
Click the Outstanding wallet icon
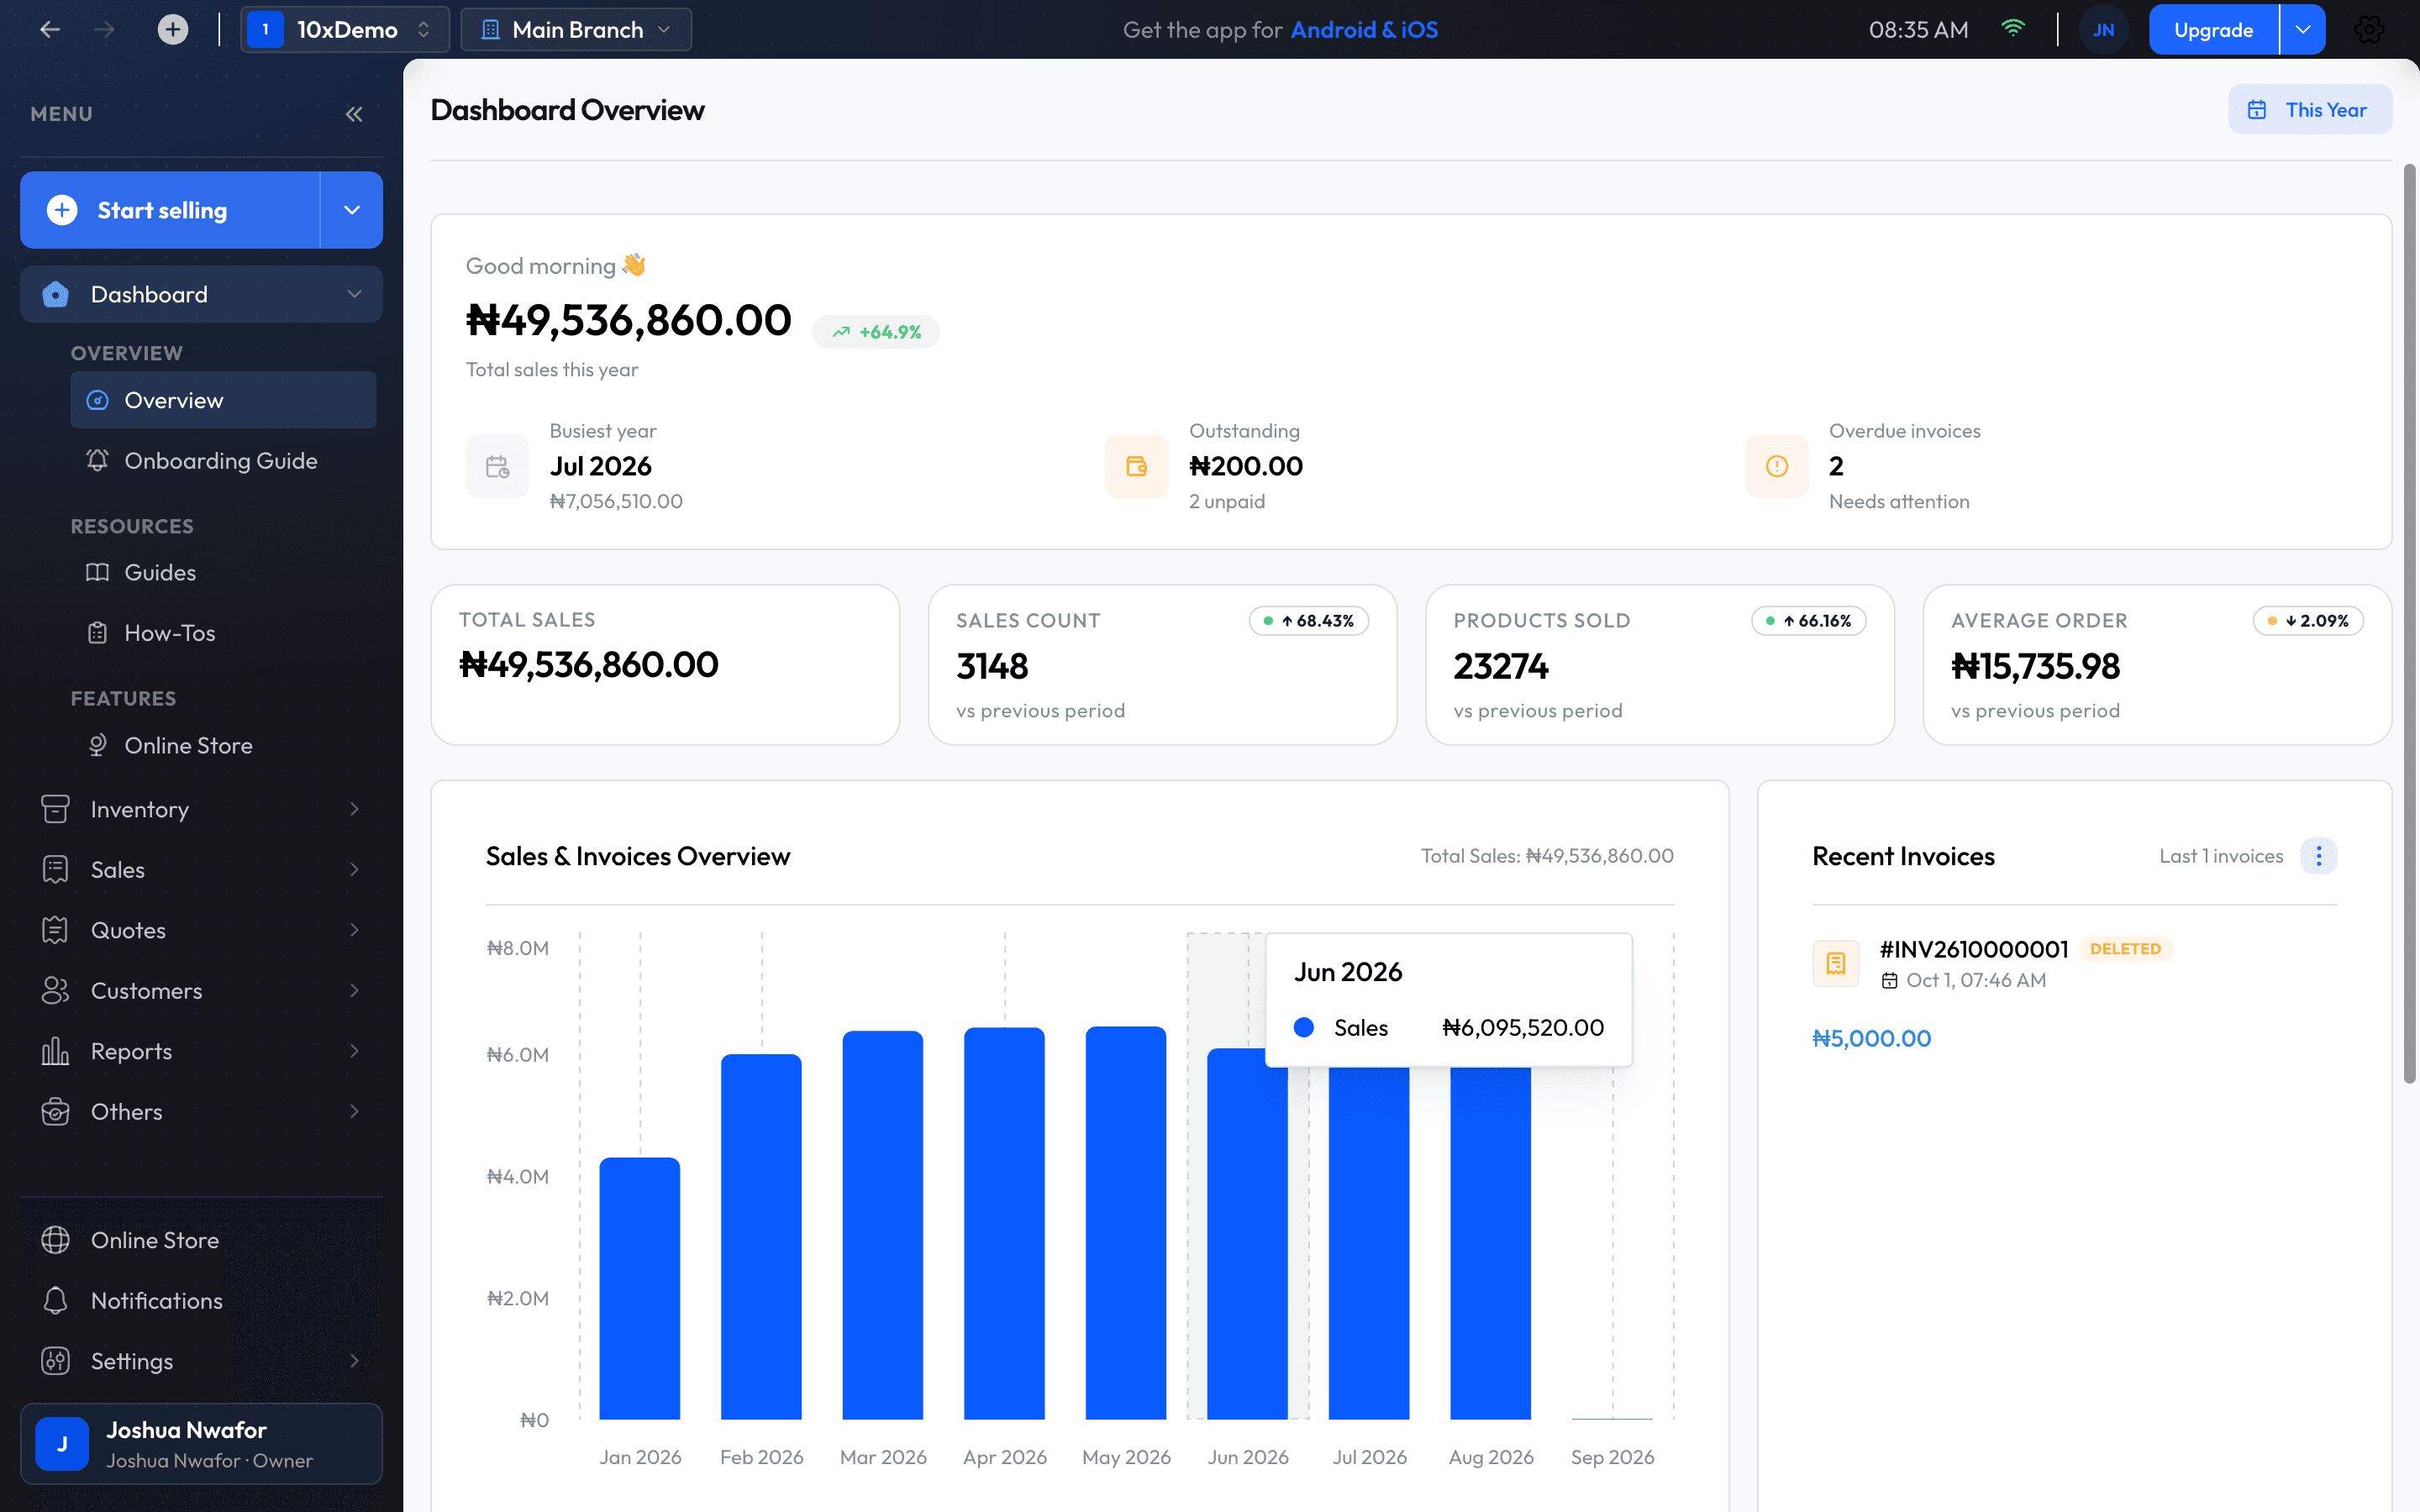(x=1137, y=466)
